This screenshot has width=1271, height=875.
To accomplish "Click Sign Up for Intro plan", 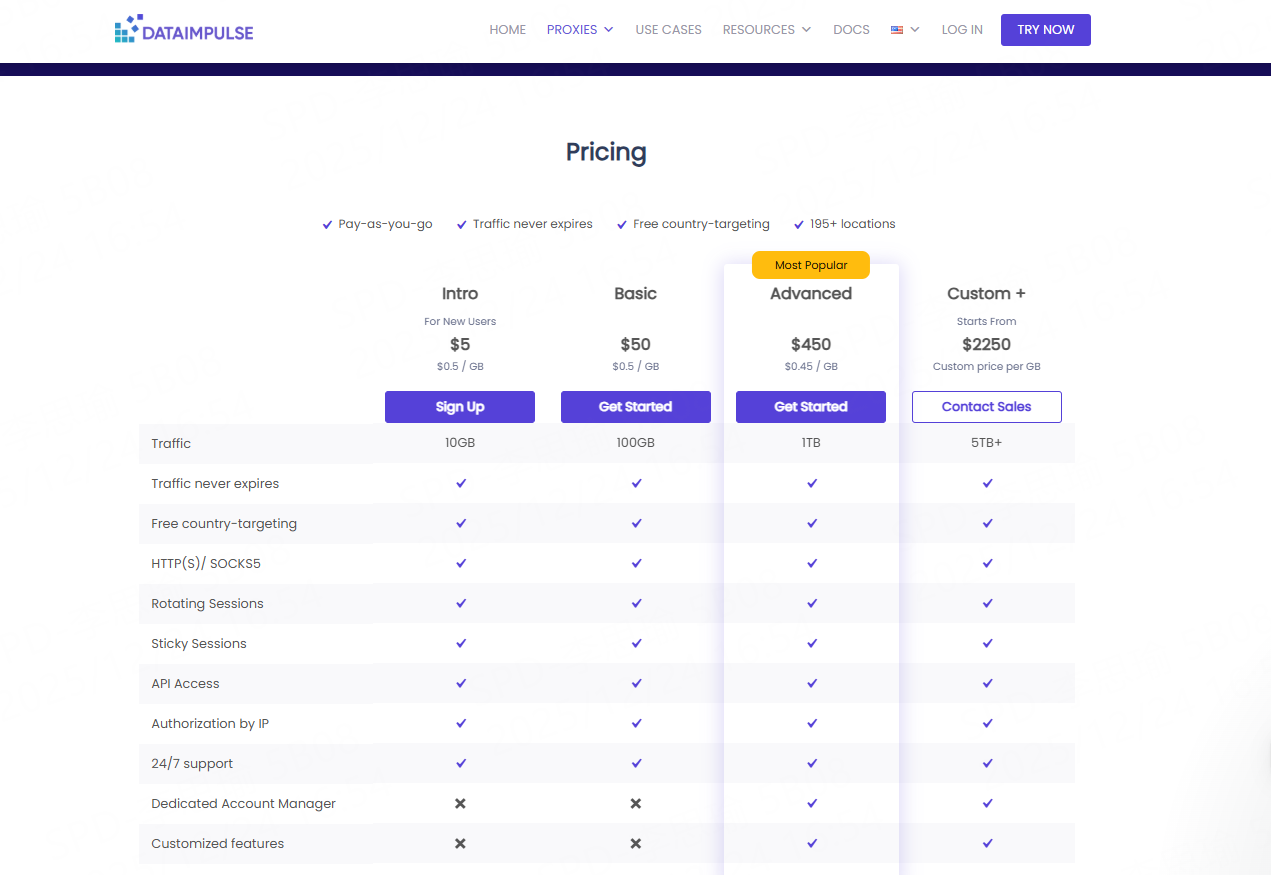I will click(x=460, y=407).
